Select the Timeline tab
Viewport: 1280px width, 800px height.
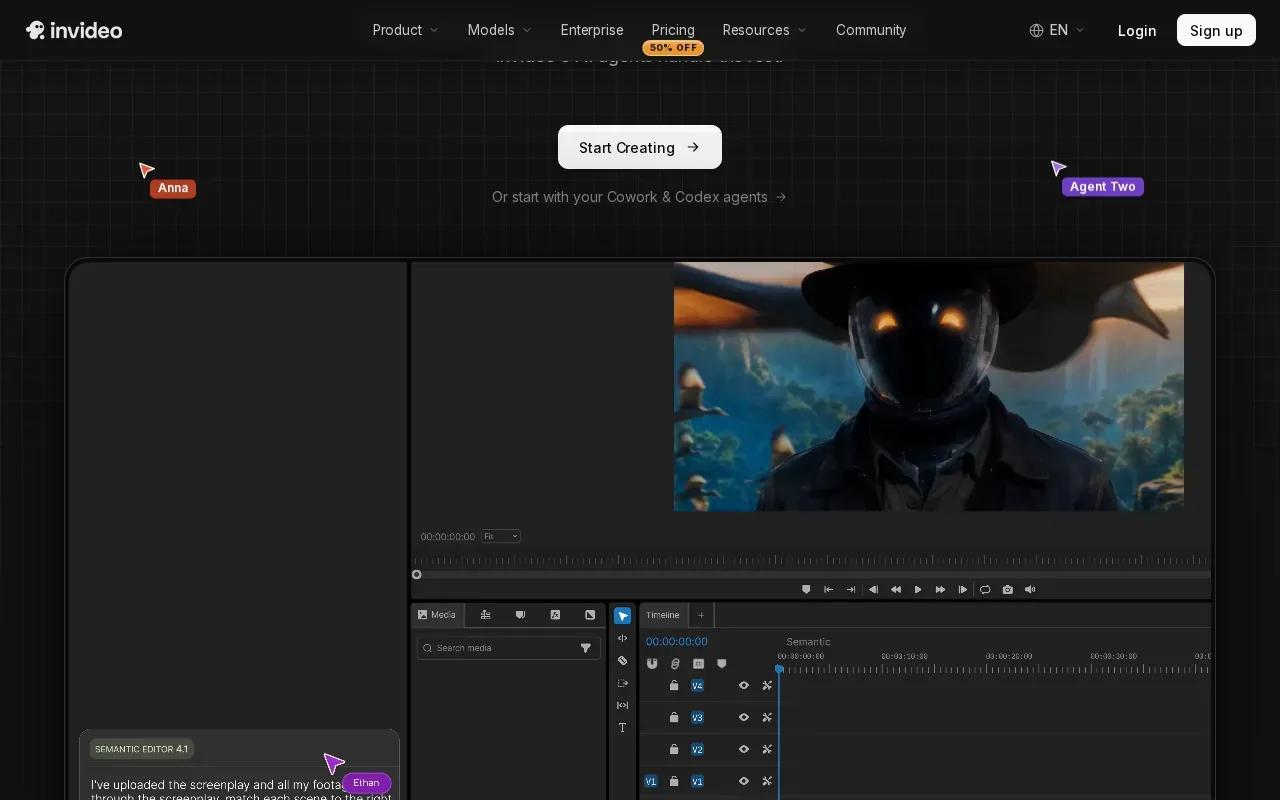click(x=662, y=615)
